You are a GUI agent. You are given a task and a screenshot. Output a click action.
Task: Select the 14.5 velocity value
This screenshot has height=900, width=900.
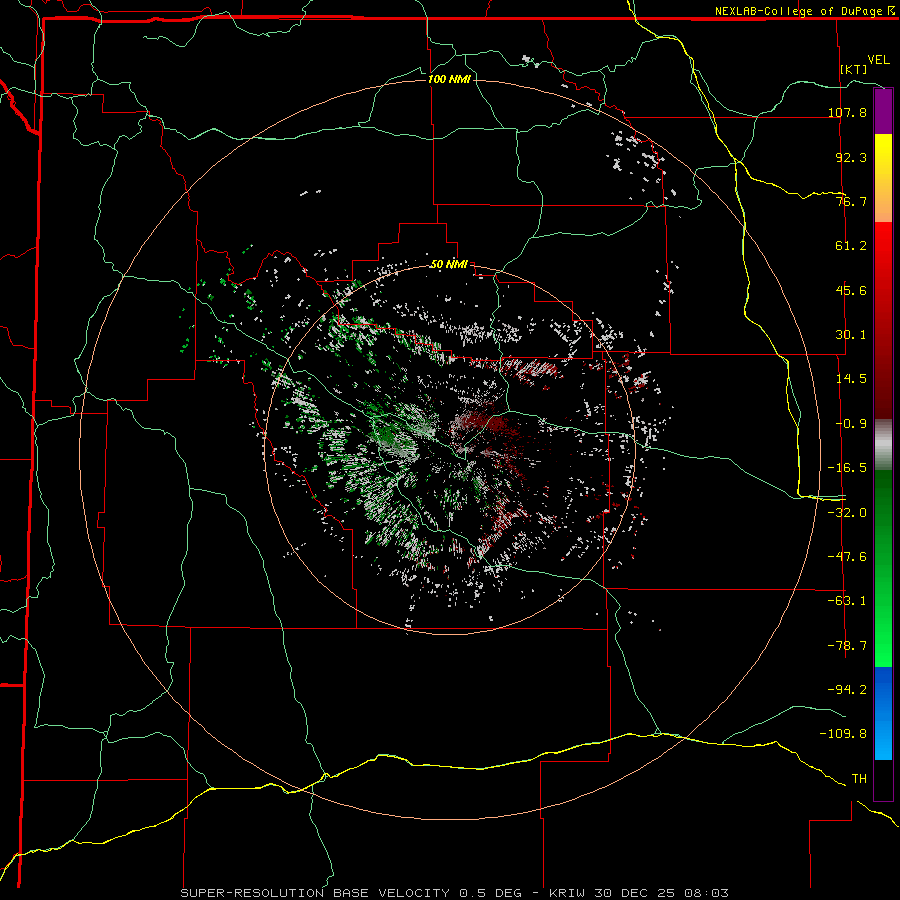[x=851, y=379]
